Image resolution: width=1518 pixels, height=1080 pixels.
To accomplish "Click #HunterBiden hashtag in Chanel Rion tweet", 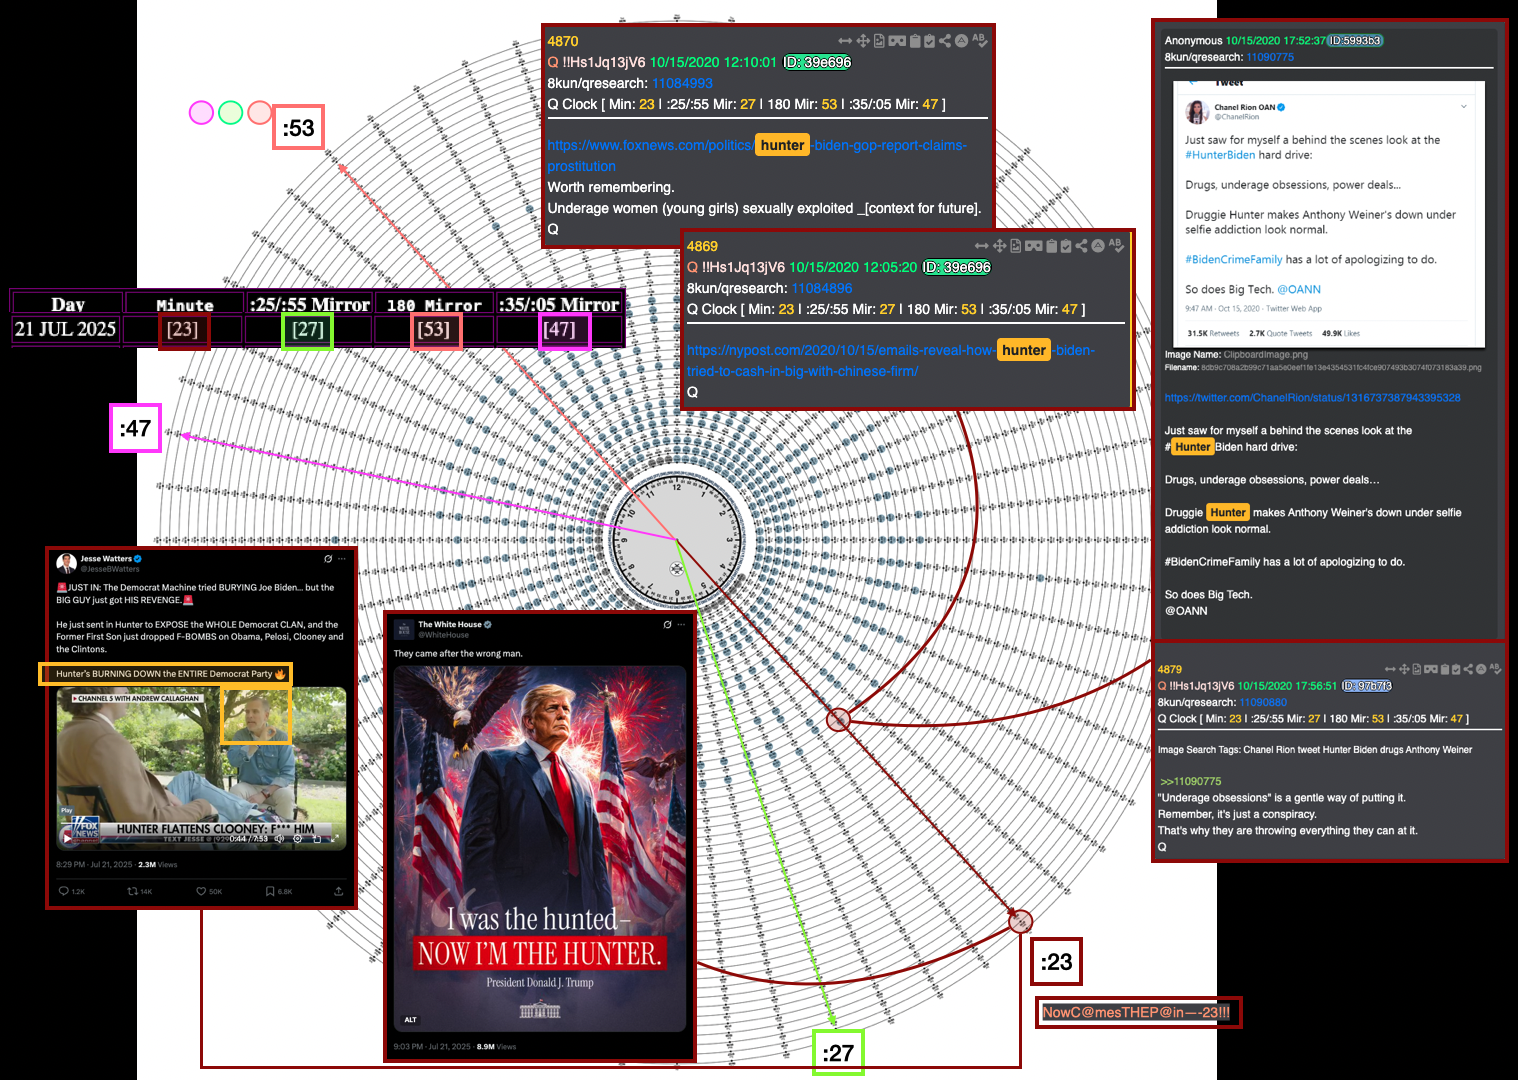I will [1220, 155].
